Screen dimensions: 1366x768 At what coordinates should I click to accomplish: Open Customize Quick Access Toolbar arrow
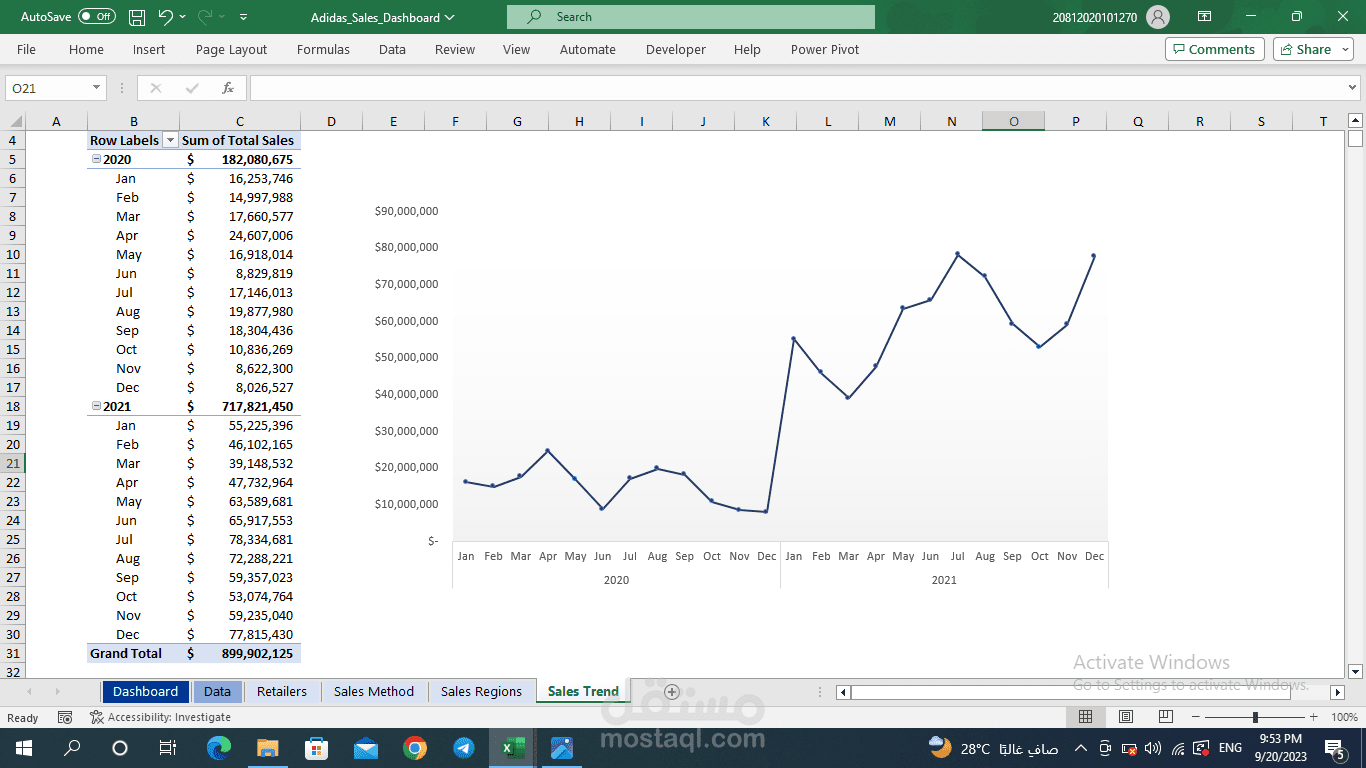[244, 17]
